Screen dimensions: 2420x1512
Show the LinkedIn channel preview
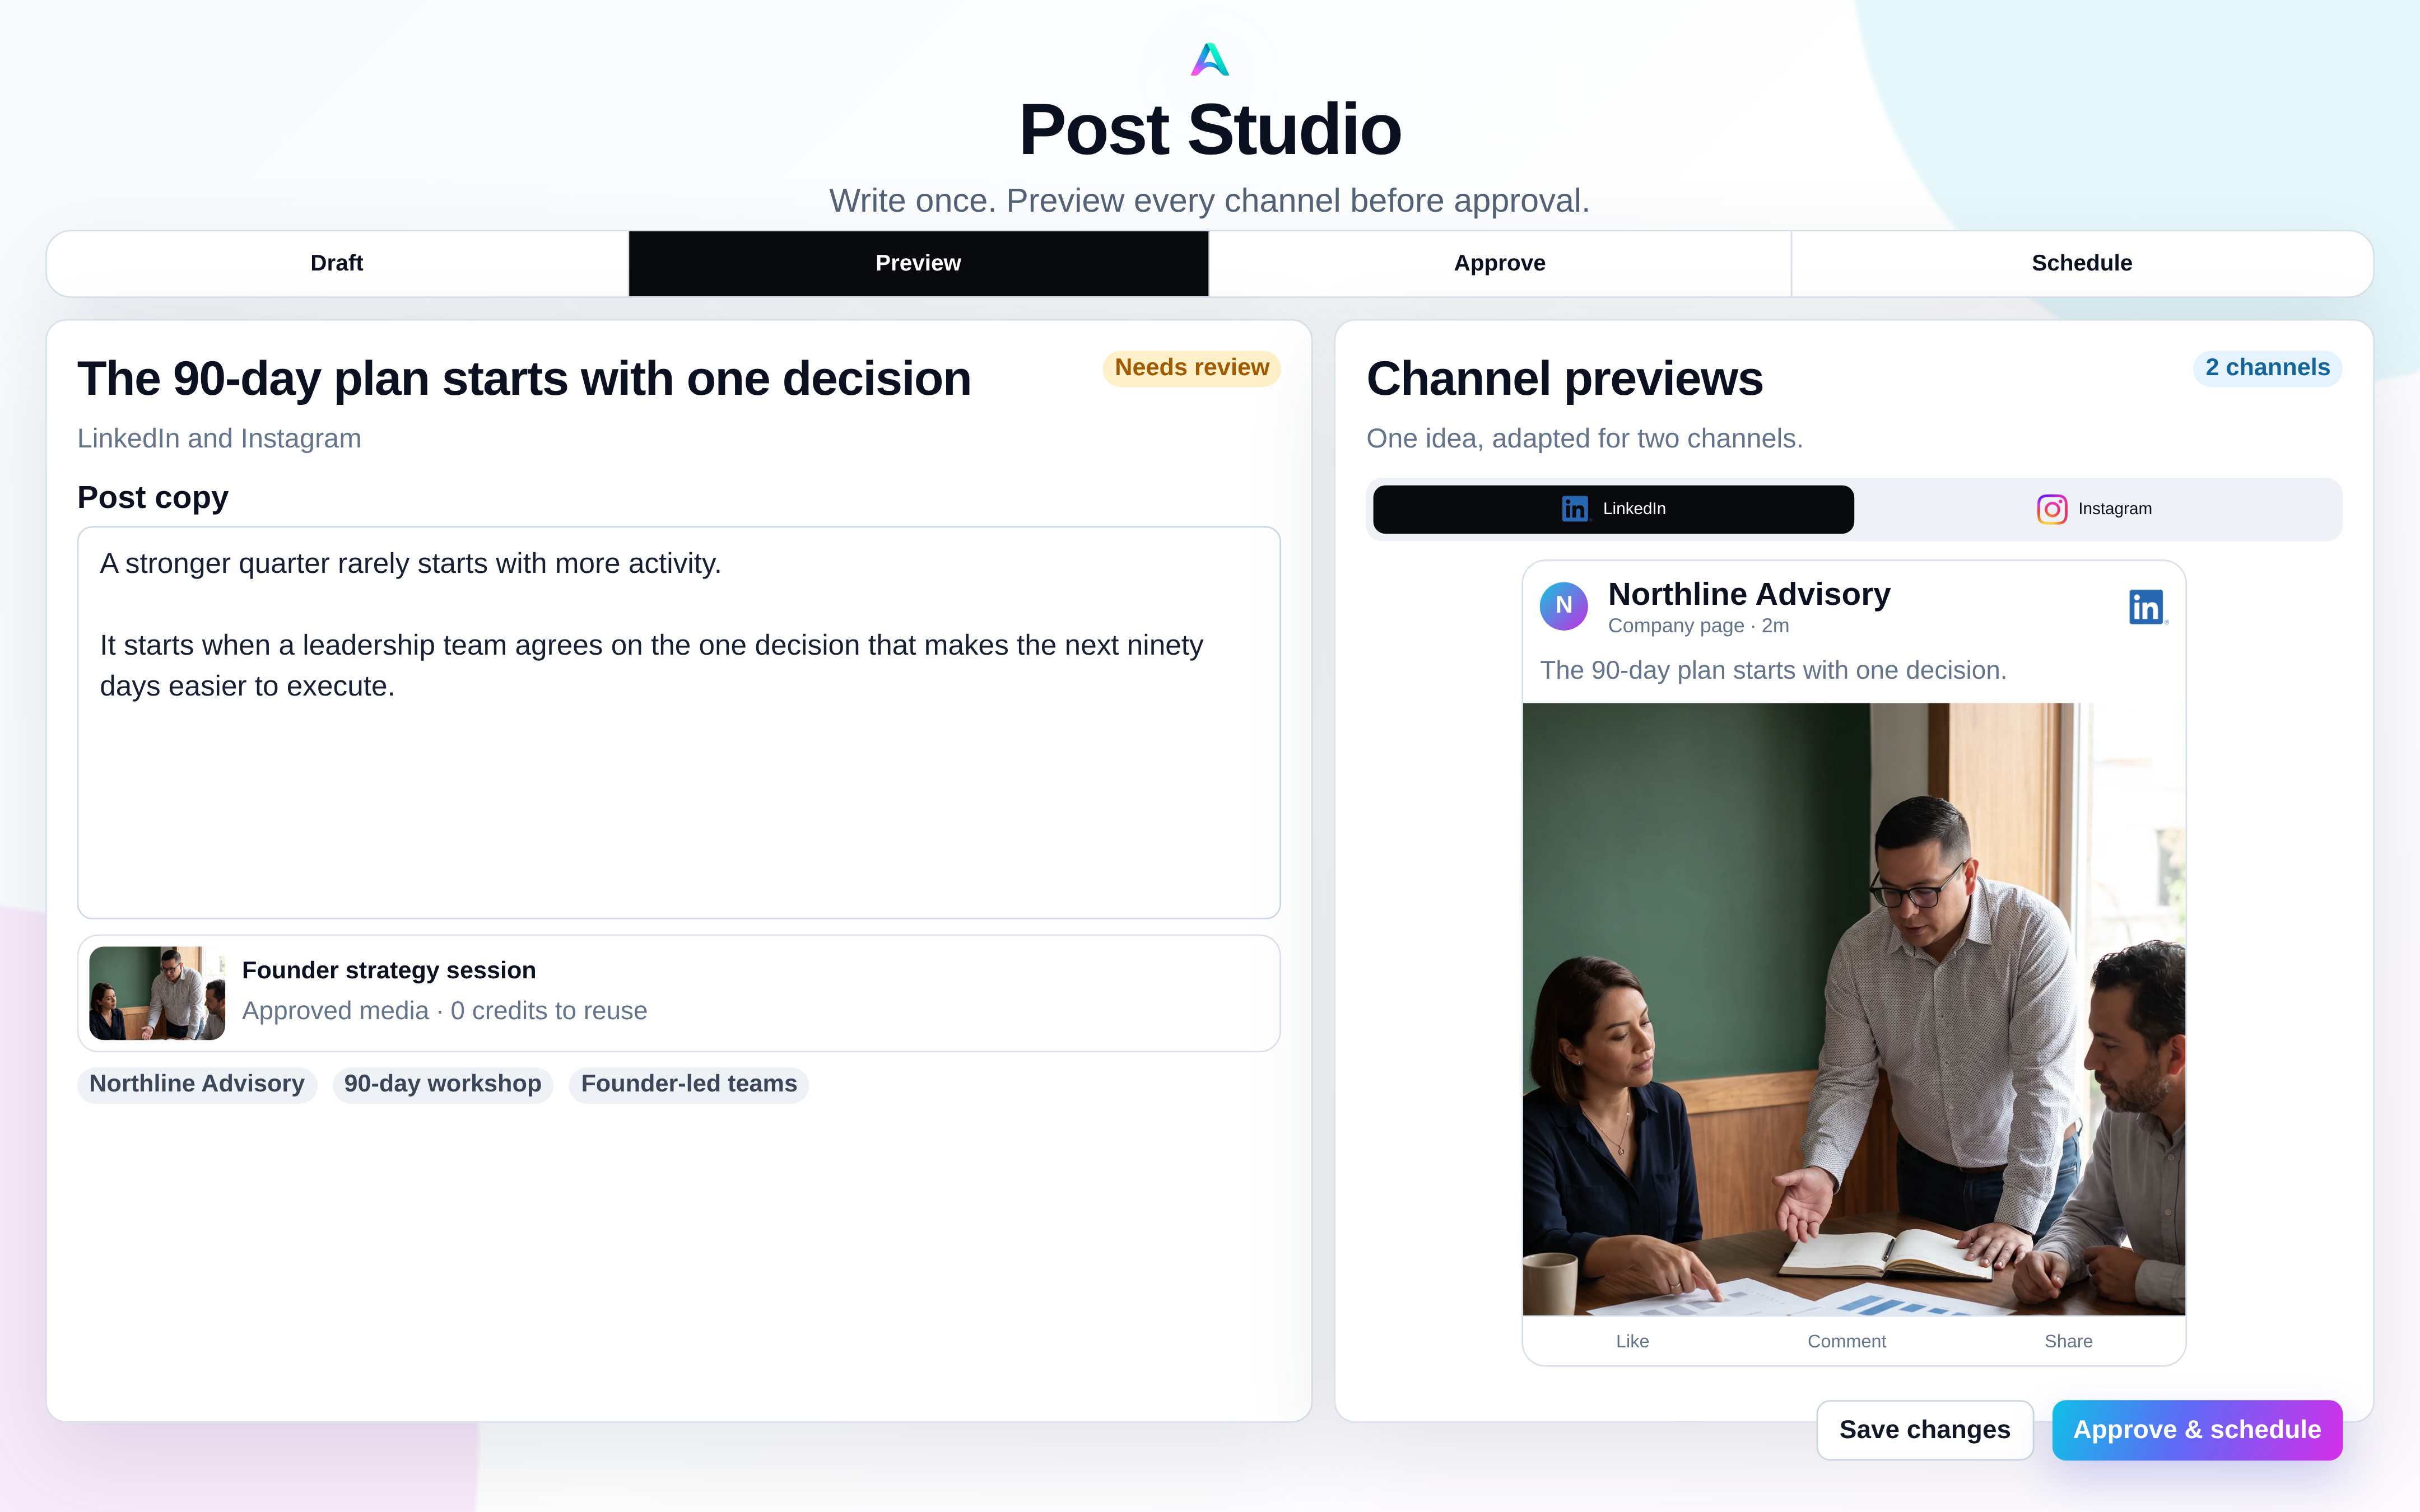click(x=1613, y=509)
